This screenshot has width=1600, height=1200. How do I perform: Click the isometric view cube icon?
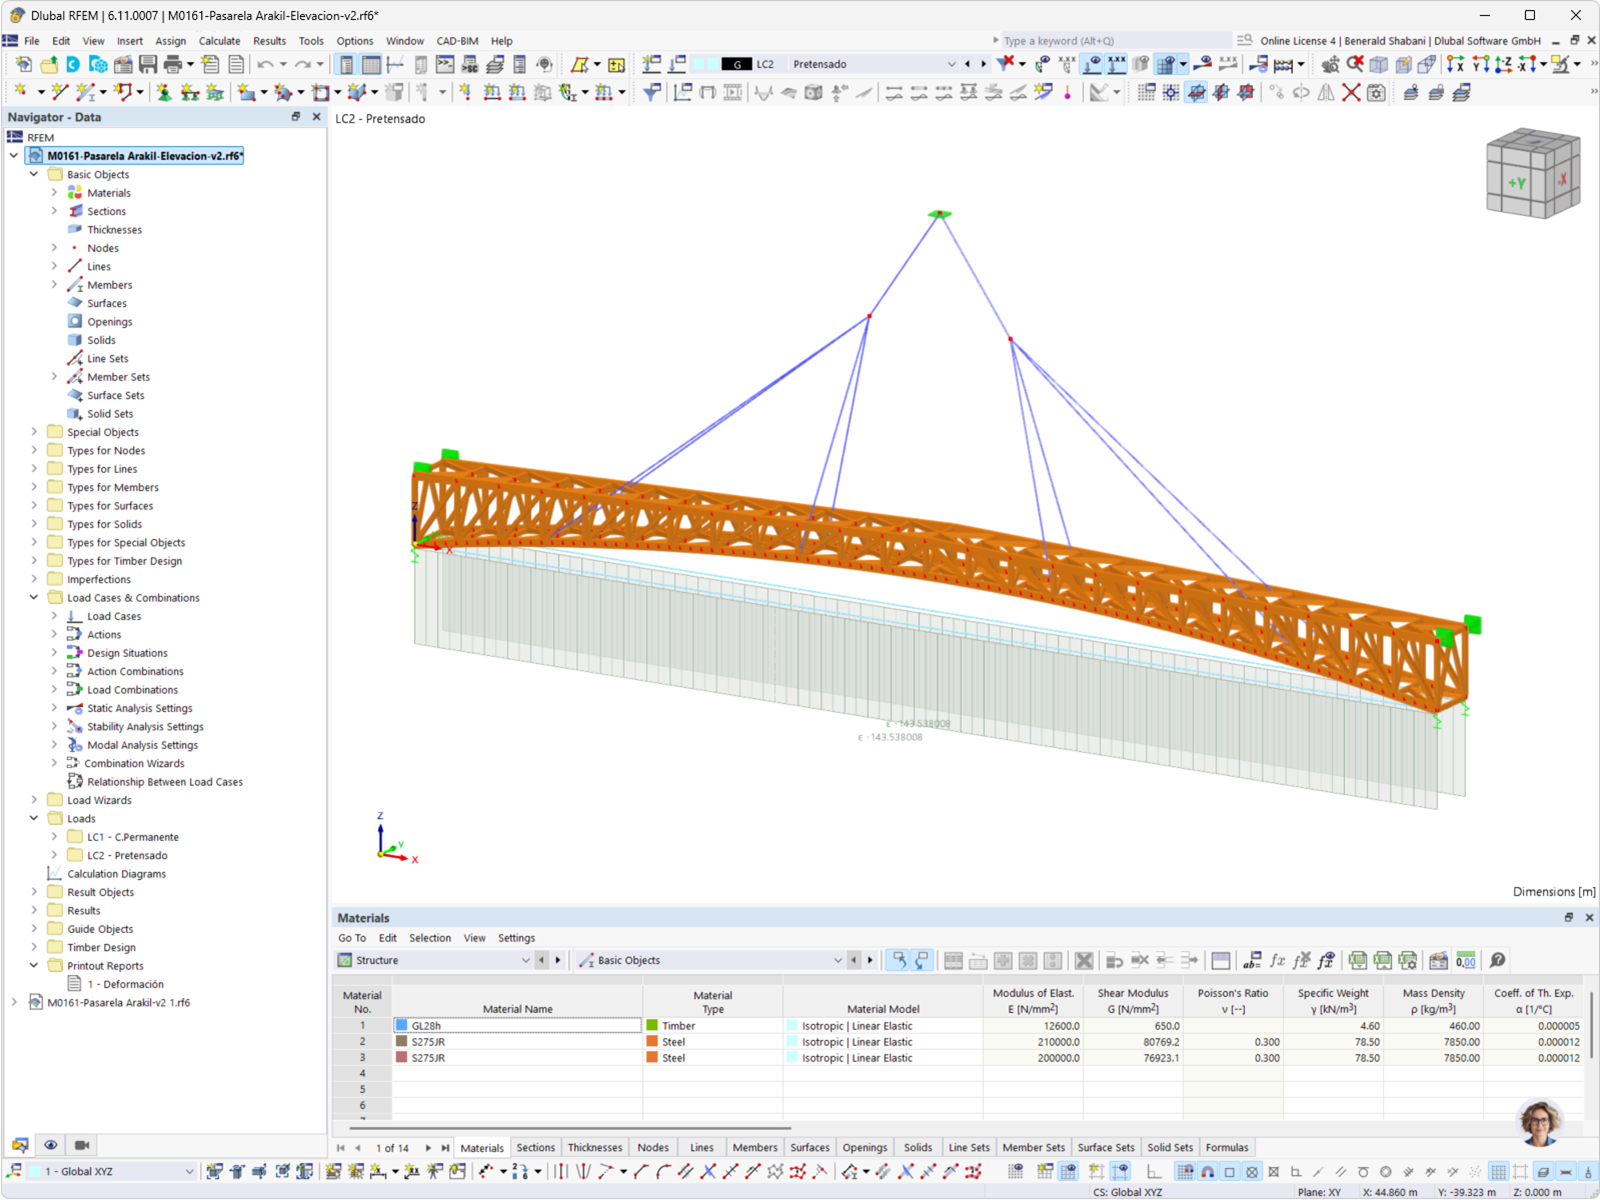1378,64
